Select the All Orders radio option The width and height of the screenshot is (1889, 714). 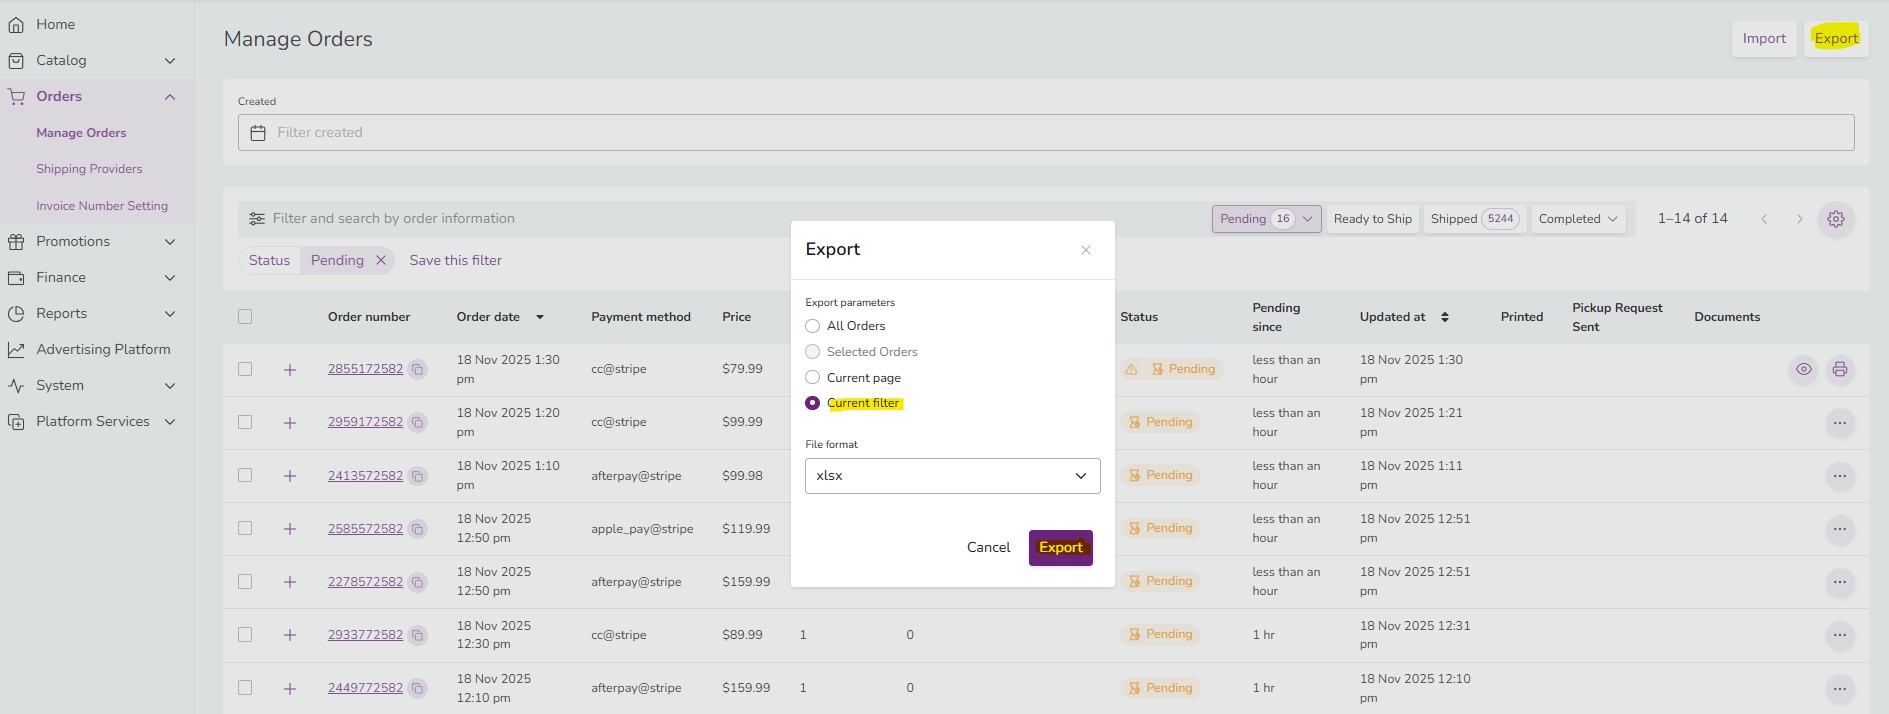coord(812,326)
